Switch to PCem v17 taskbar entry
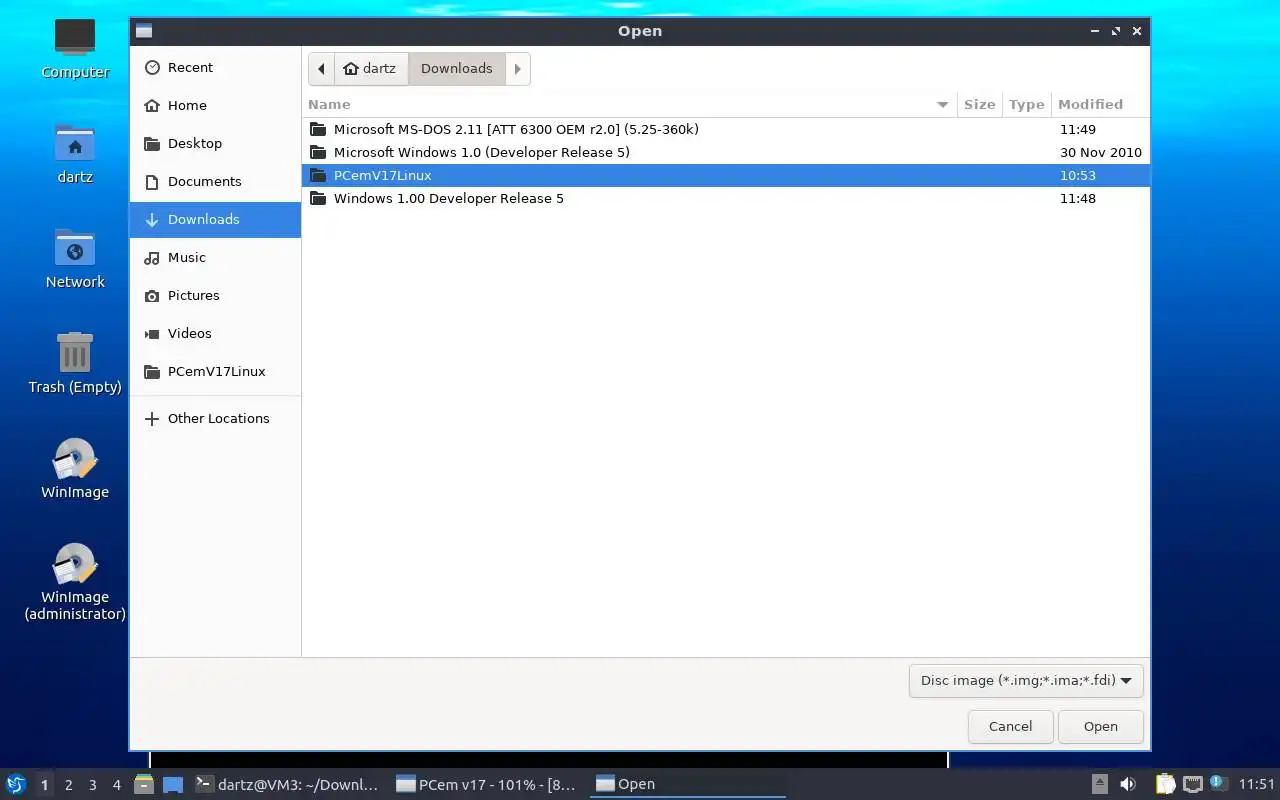The height and width of the screenshot is (800, 1280). point(486,784)
